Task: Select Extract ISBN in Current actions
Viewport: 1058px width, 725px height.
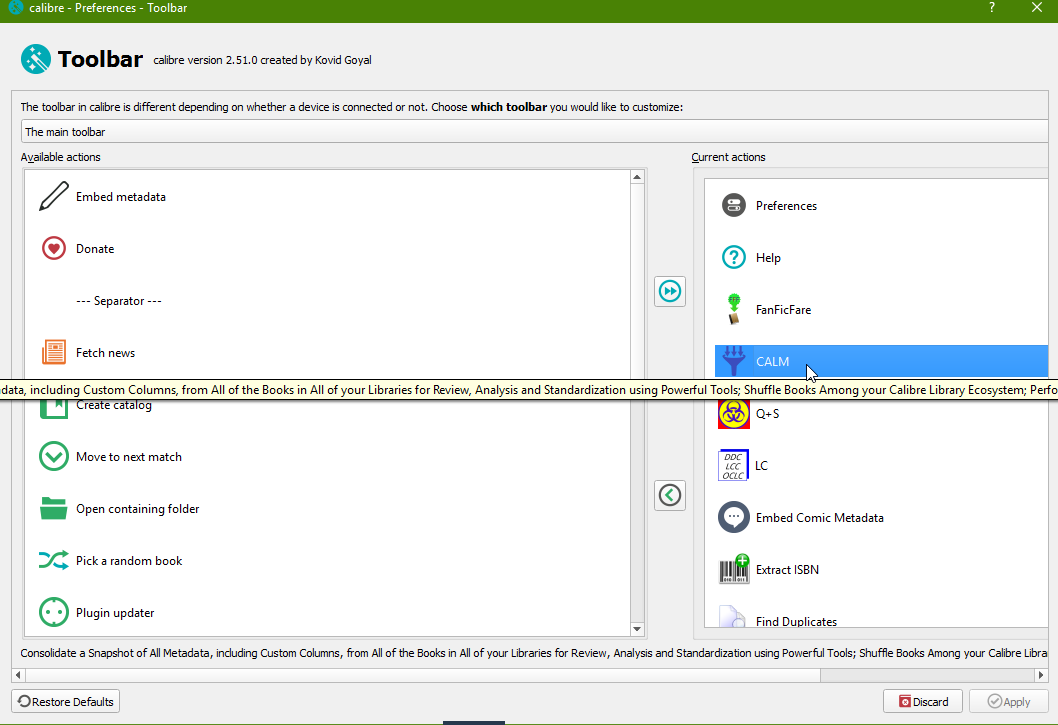Action: (881, 569)
